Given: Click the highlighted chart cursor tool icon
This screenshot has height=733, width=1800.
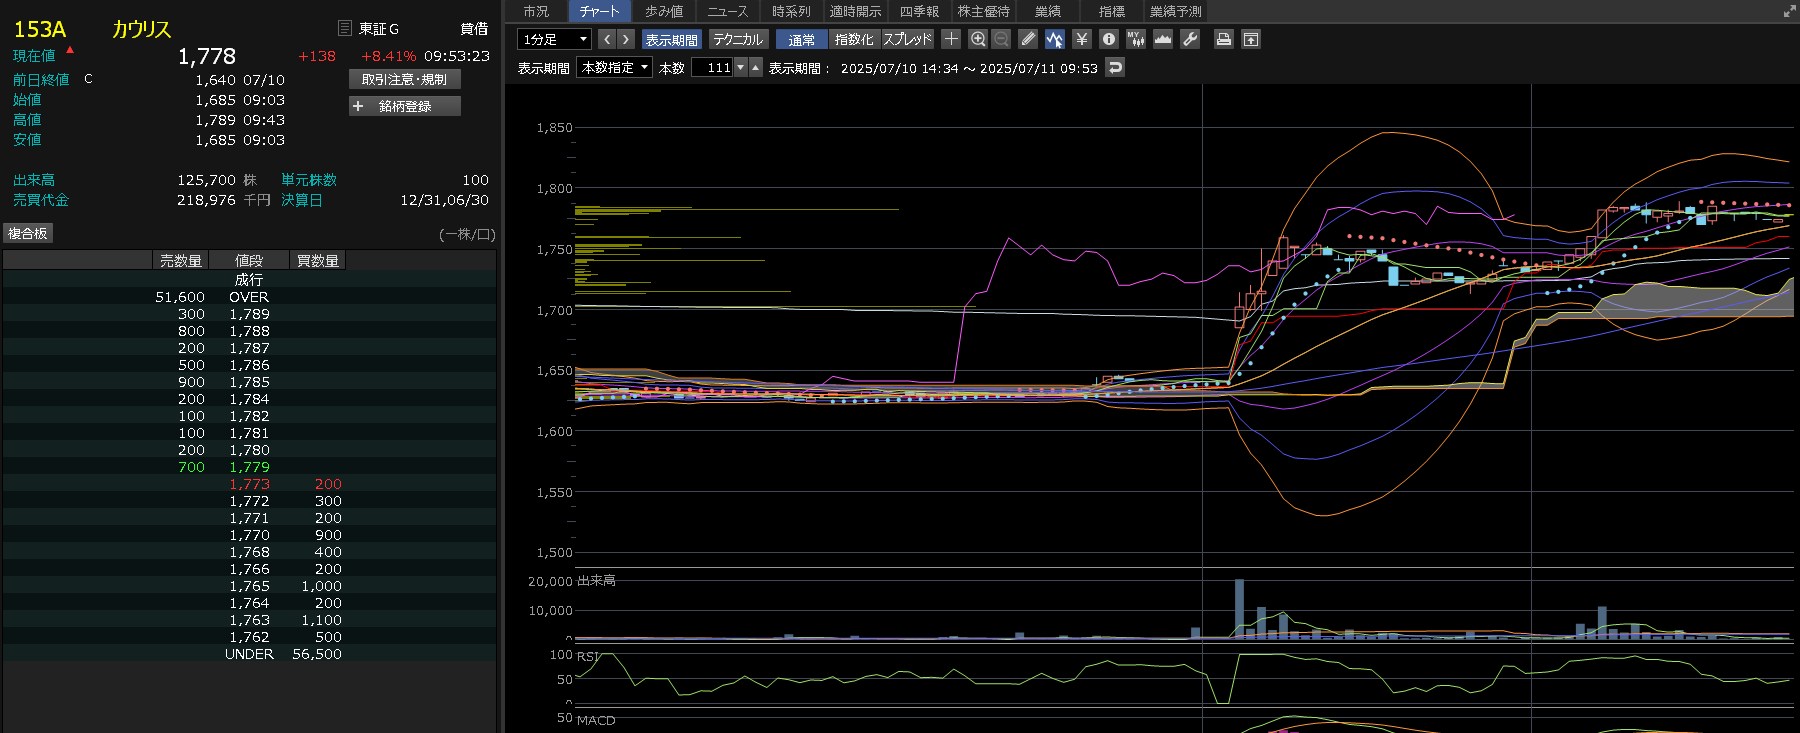Looking at the screenshot, I should [1054, 39].
